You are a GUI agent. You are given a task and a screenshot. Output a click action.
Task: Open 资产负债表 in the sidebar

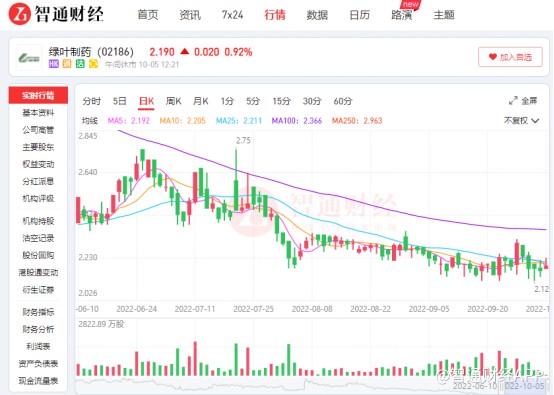tap(38, 364)
